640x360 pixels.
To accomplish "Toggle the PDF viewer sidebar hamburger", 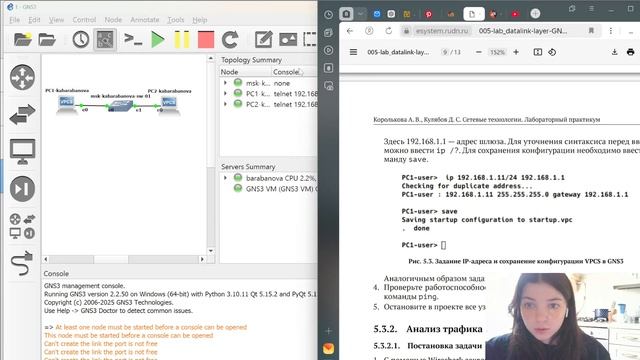I will coord(353,52).
